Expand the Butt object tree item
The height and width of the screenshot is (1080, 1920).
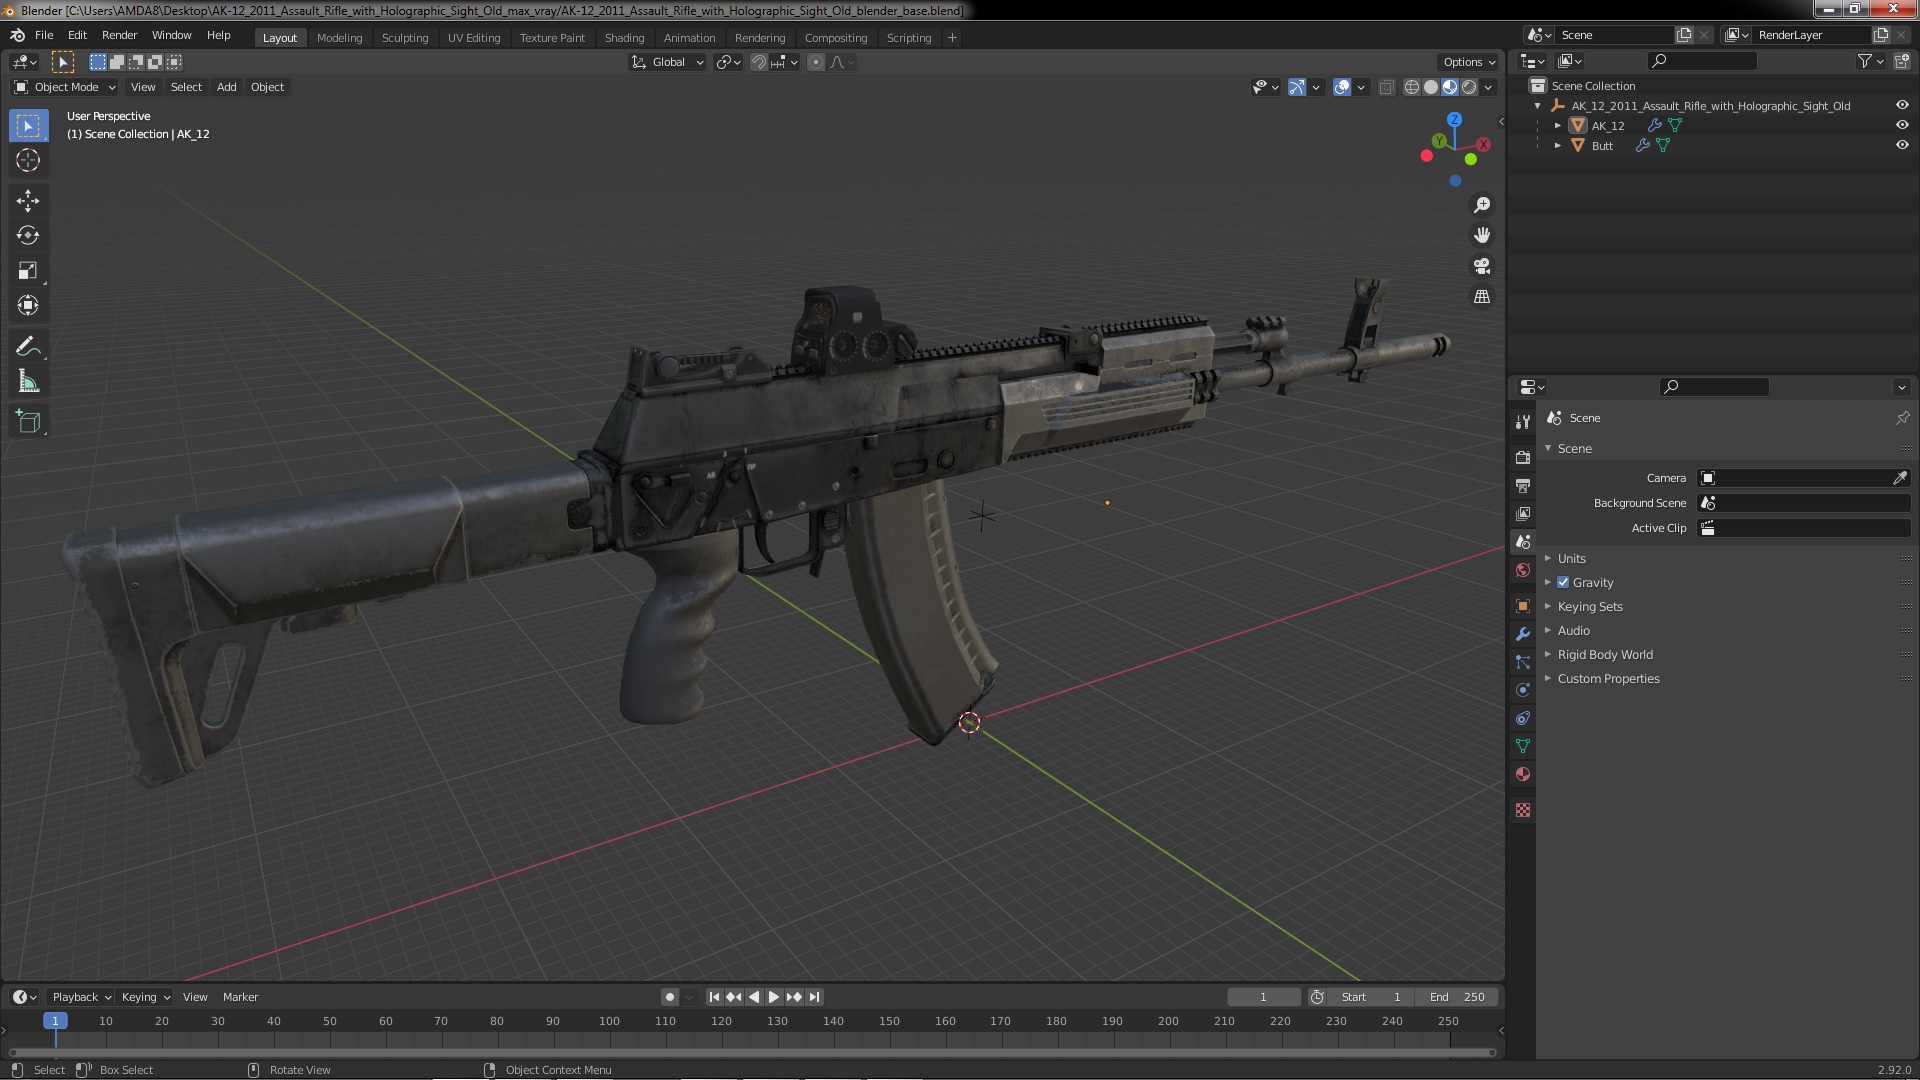pyautogui.click(x=1557, y=145)
